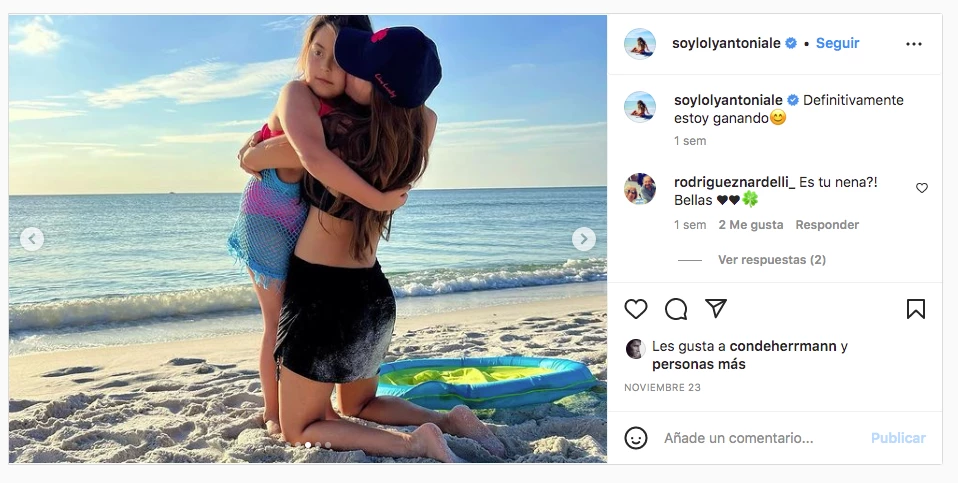This screenshot has width=958, height=483.
Task: Go to the next photo in the carousel
Action: pos(584,239)
